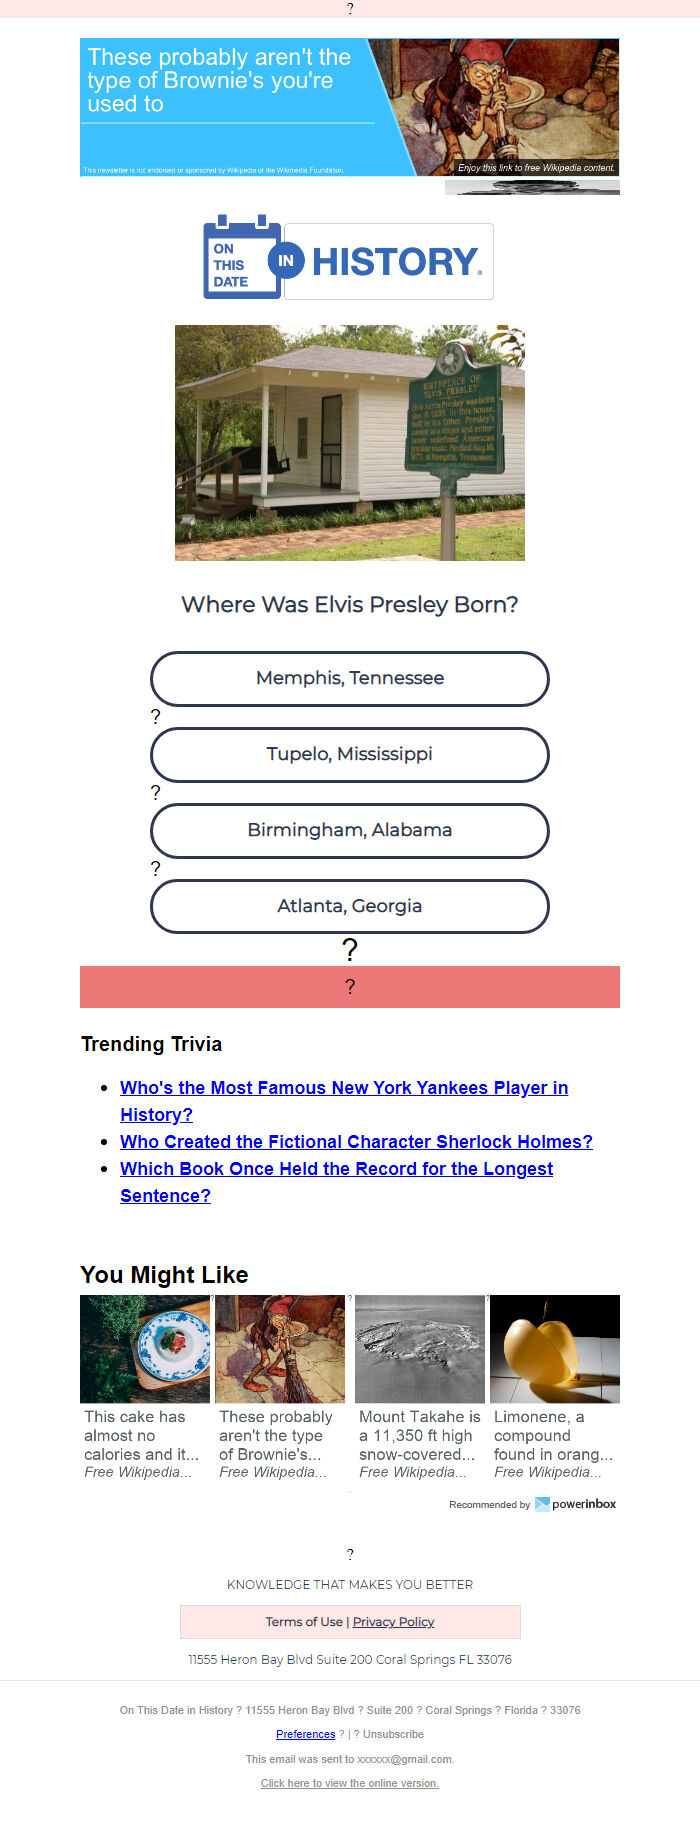The image size is (700, 1836).
Task: Click the On This Date calendar icon
Action: (242, 257)
